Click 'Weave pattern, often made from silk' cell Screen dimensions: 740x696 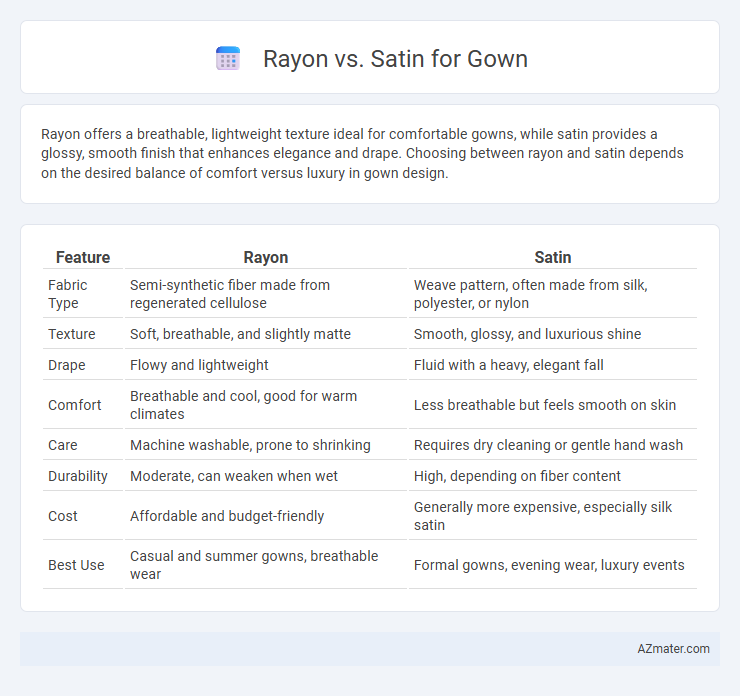(553, 294)
